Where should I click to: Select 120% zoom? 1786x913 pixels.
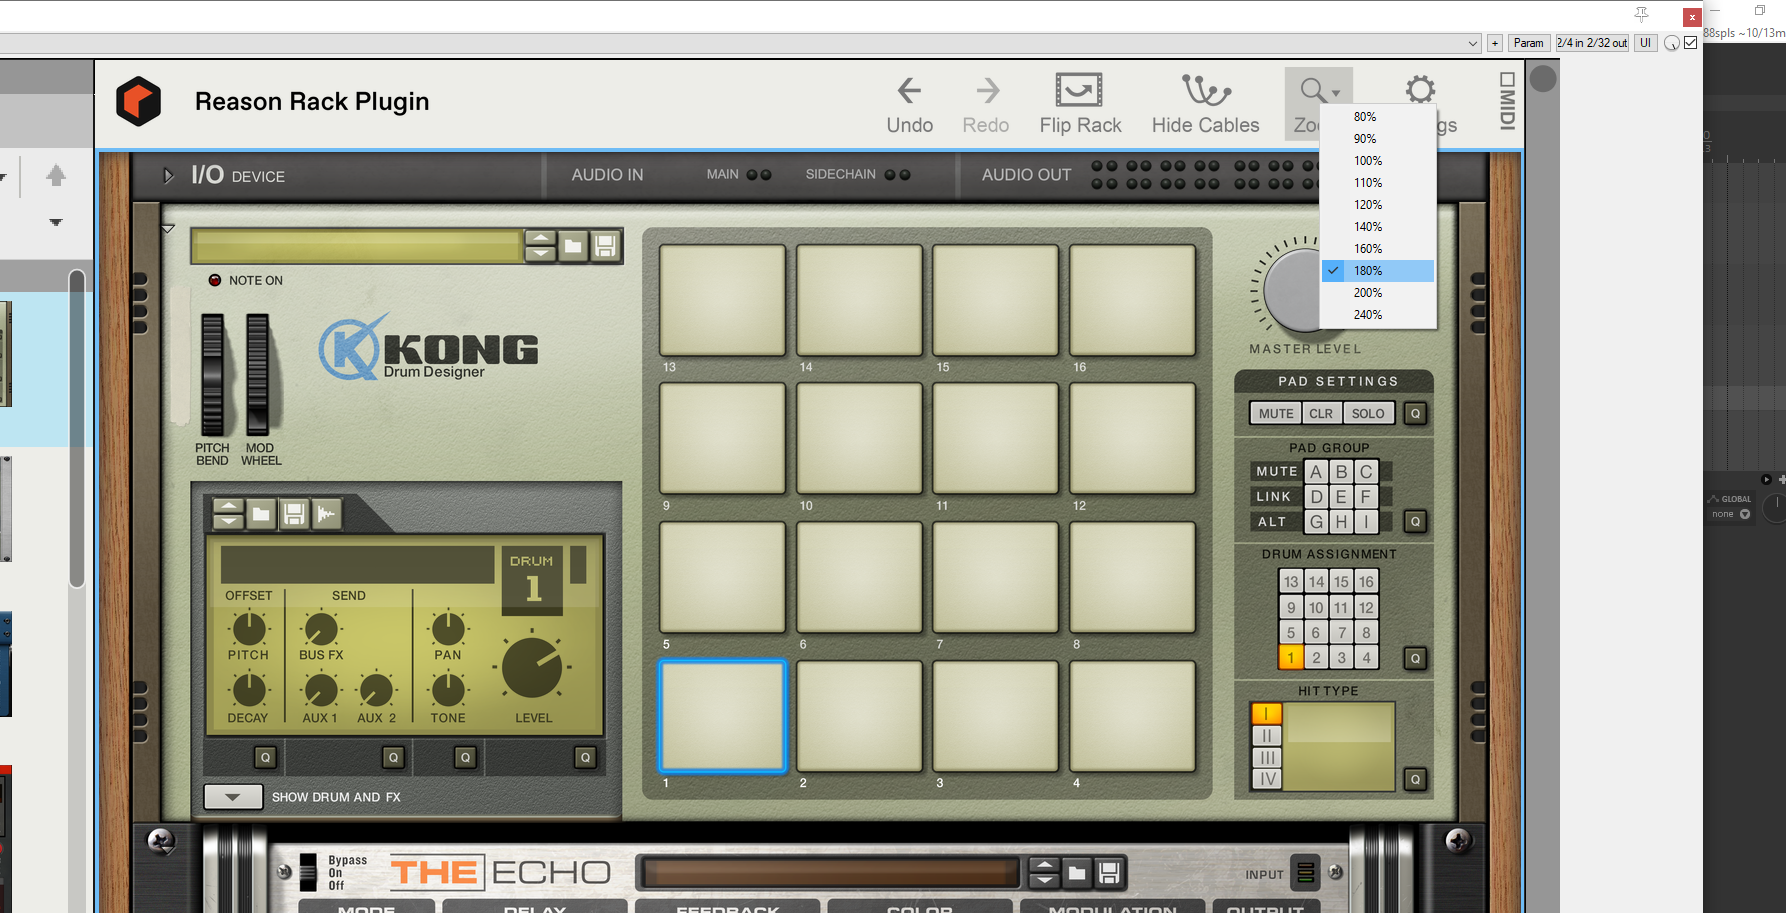click(x=1378, y=205)
